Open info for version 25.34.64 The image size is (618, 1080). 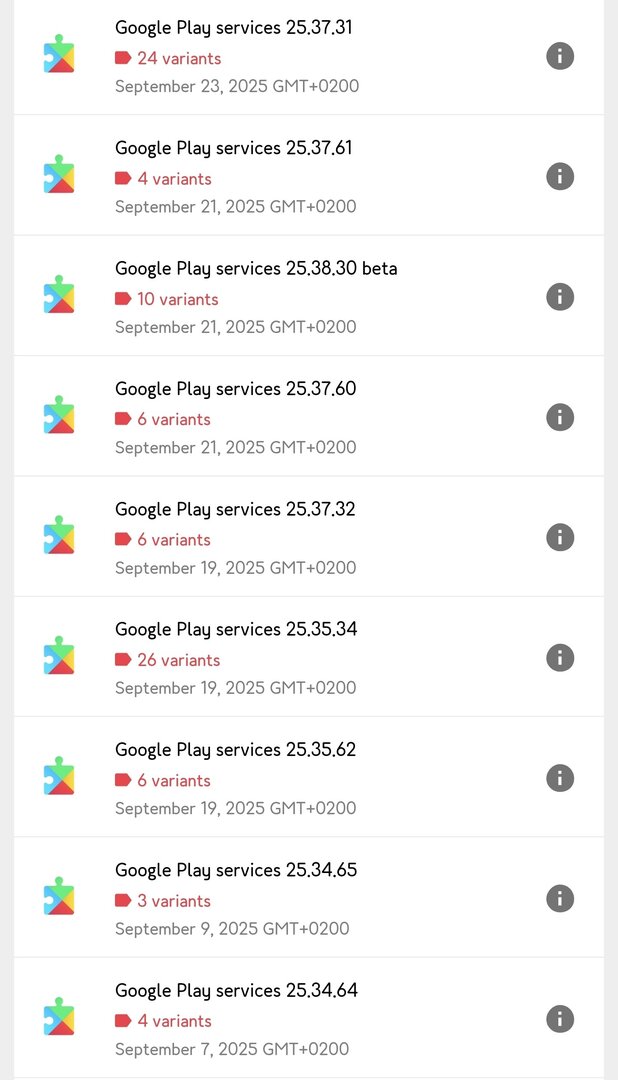pos(560,1018)
